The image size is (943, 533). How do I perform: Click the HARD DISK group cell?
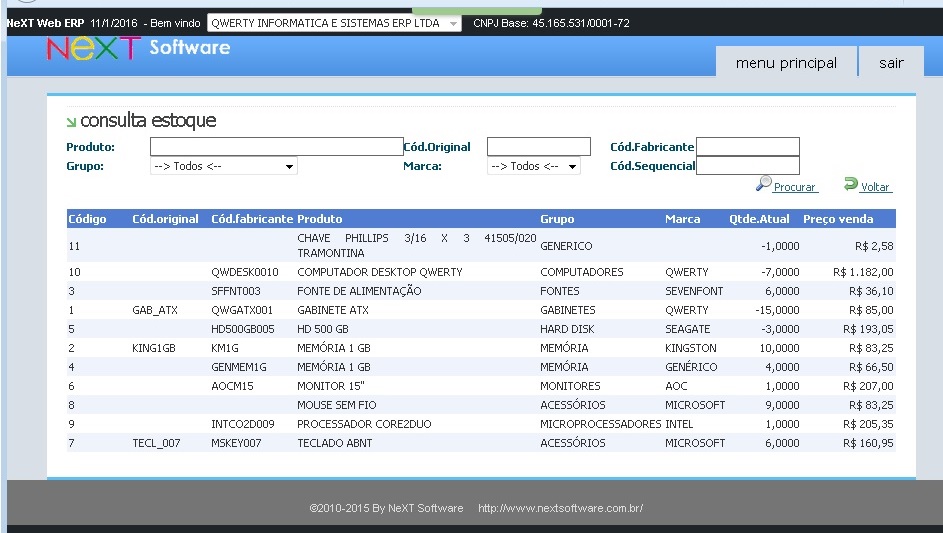tap(567, 329)
